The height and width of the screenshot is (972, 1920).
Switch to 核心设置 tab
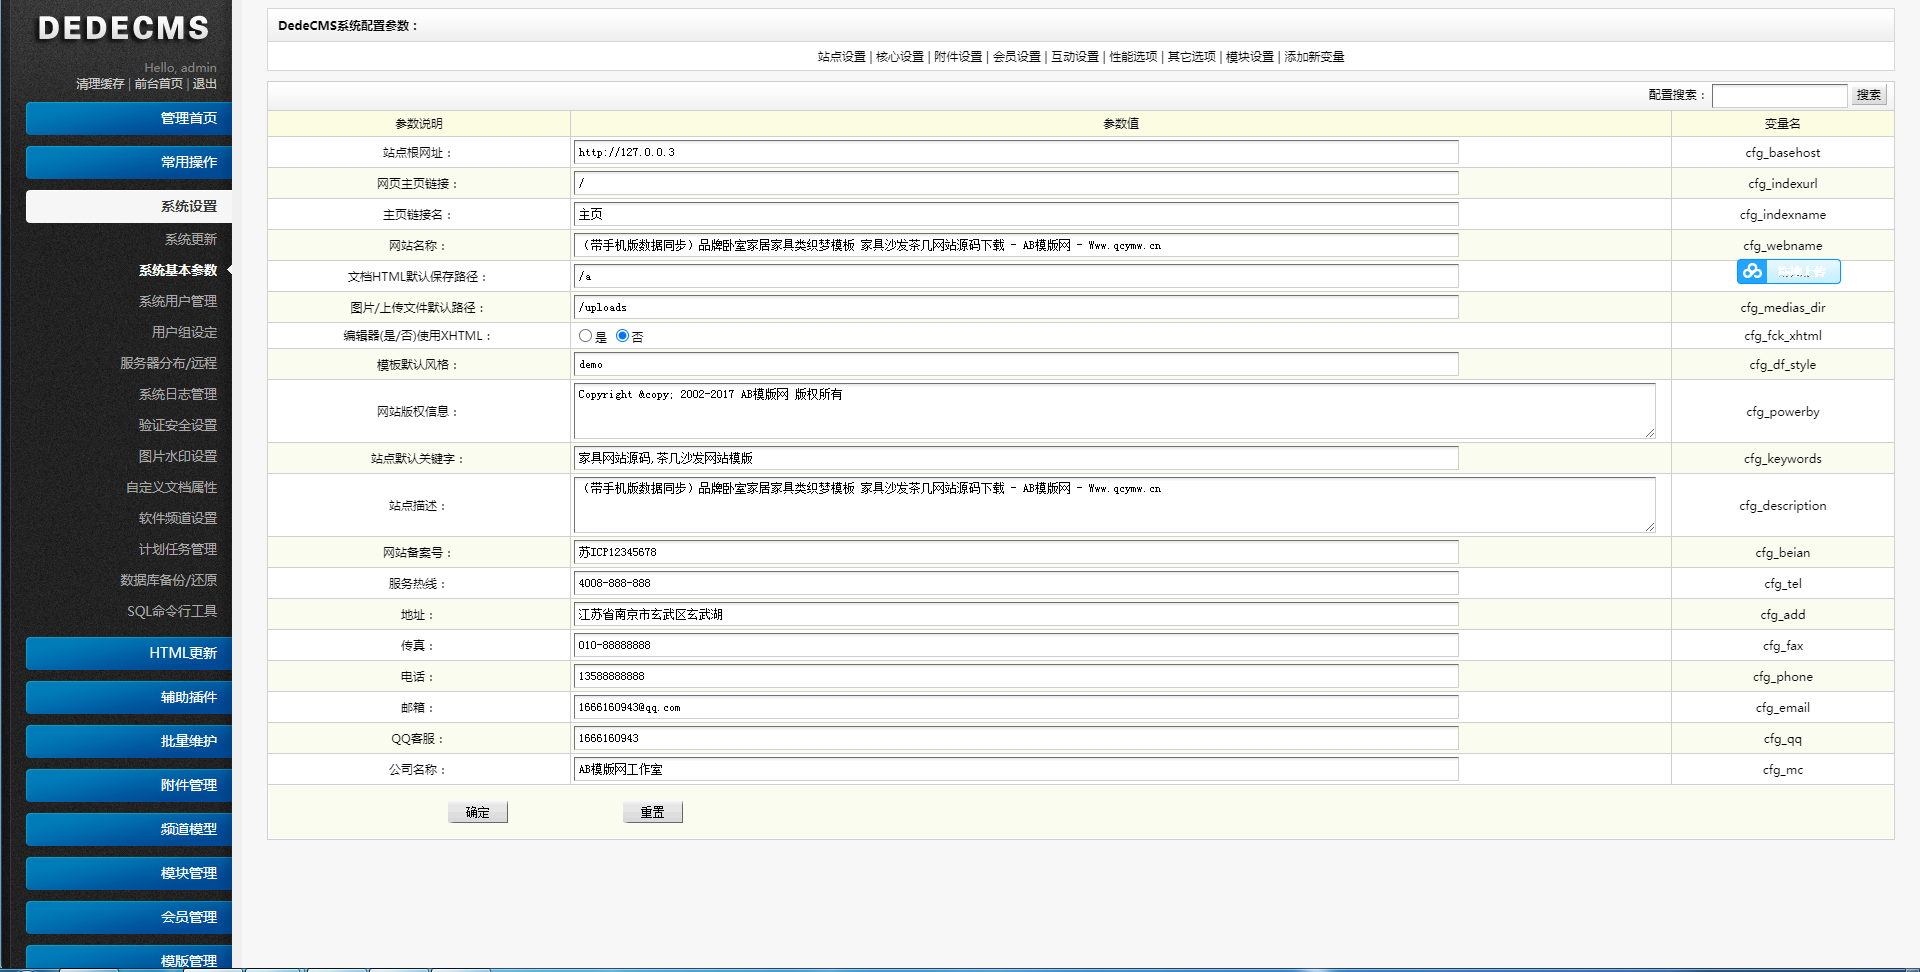coord(900,57)
